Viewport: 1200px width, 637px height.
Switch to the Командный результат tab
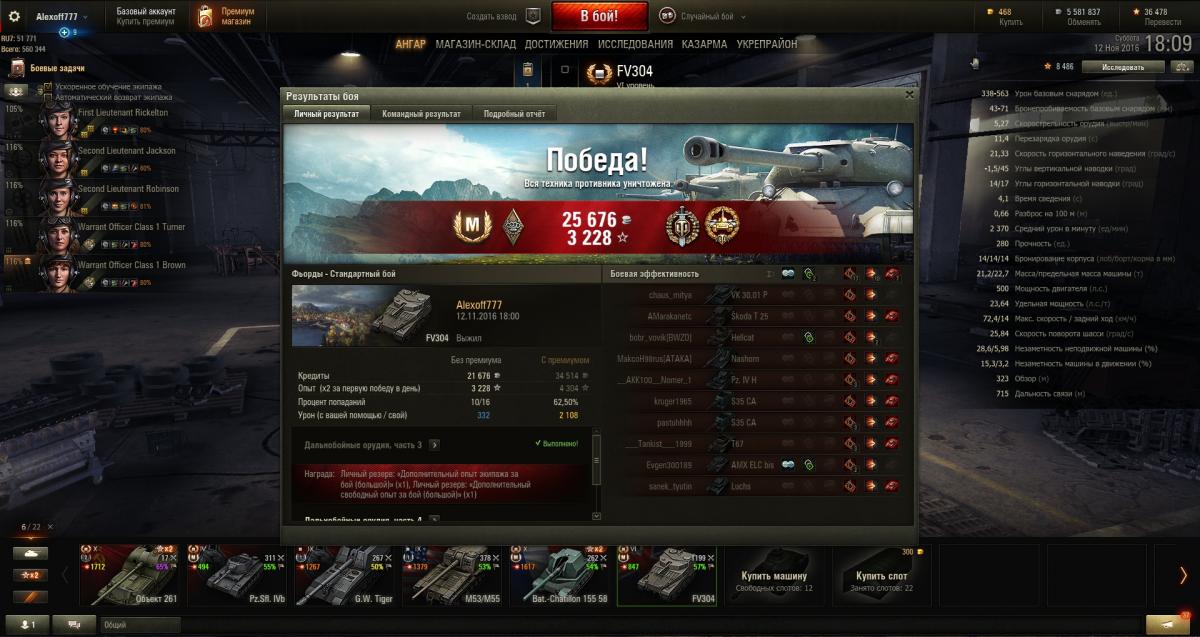pyautogui.click(x=421, y=114)
